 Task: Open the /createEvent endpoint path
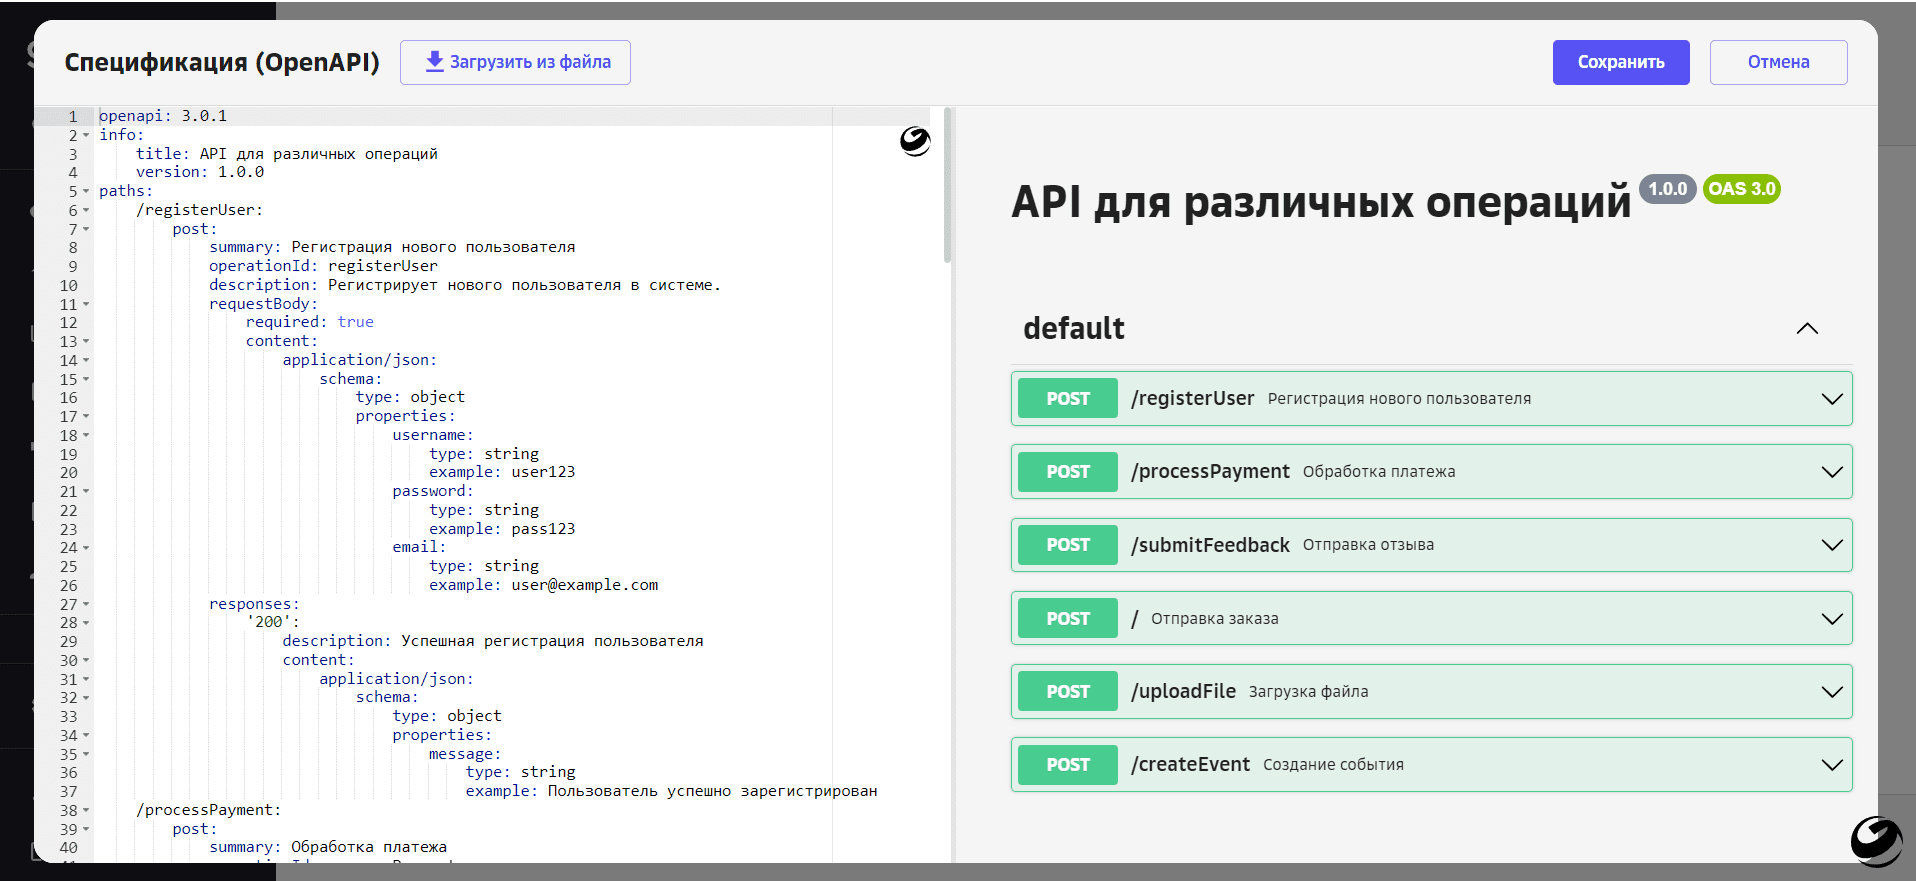point(1190,764)
